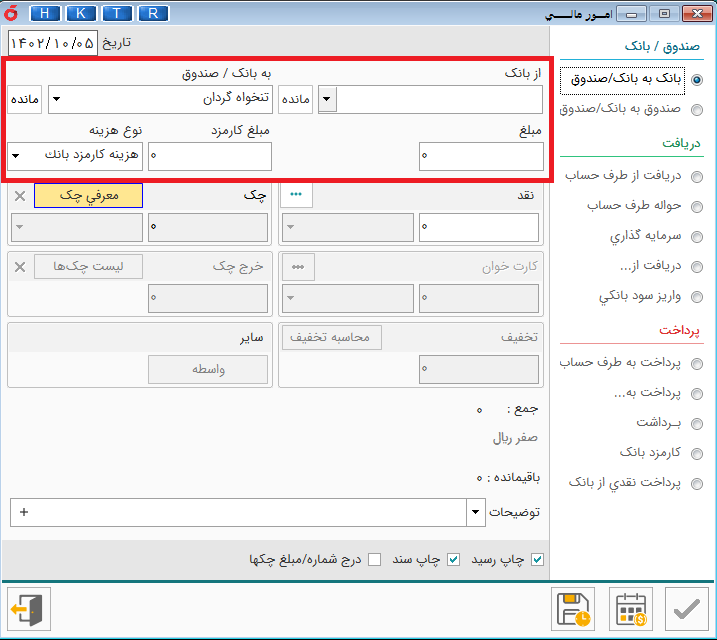
Task: Click the K toolbar button
Action: point(81,13)
